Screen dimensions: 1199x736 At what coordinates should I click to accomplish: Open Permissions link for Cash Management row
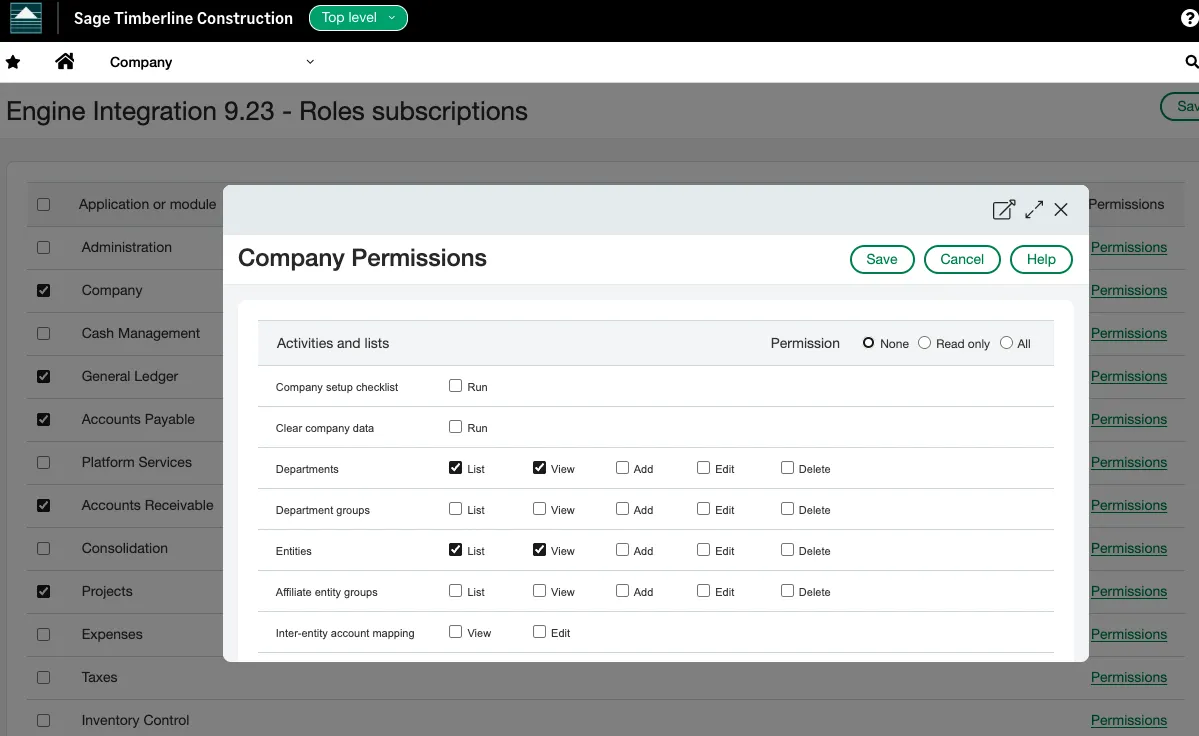[x=1129, y=333]
